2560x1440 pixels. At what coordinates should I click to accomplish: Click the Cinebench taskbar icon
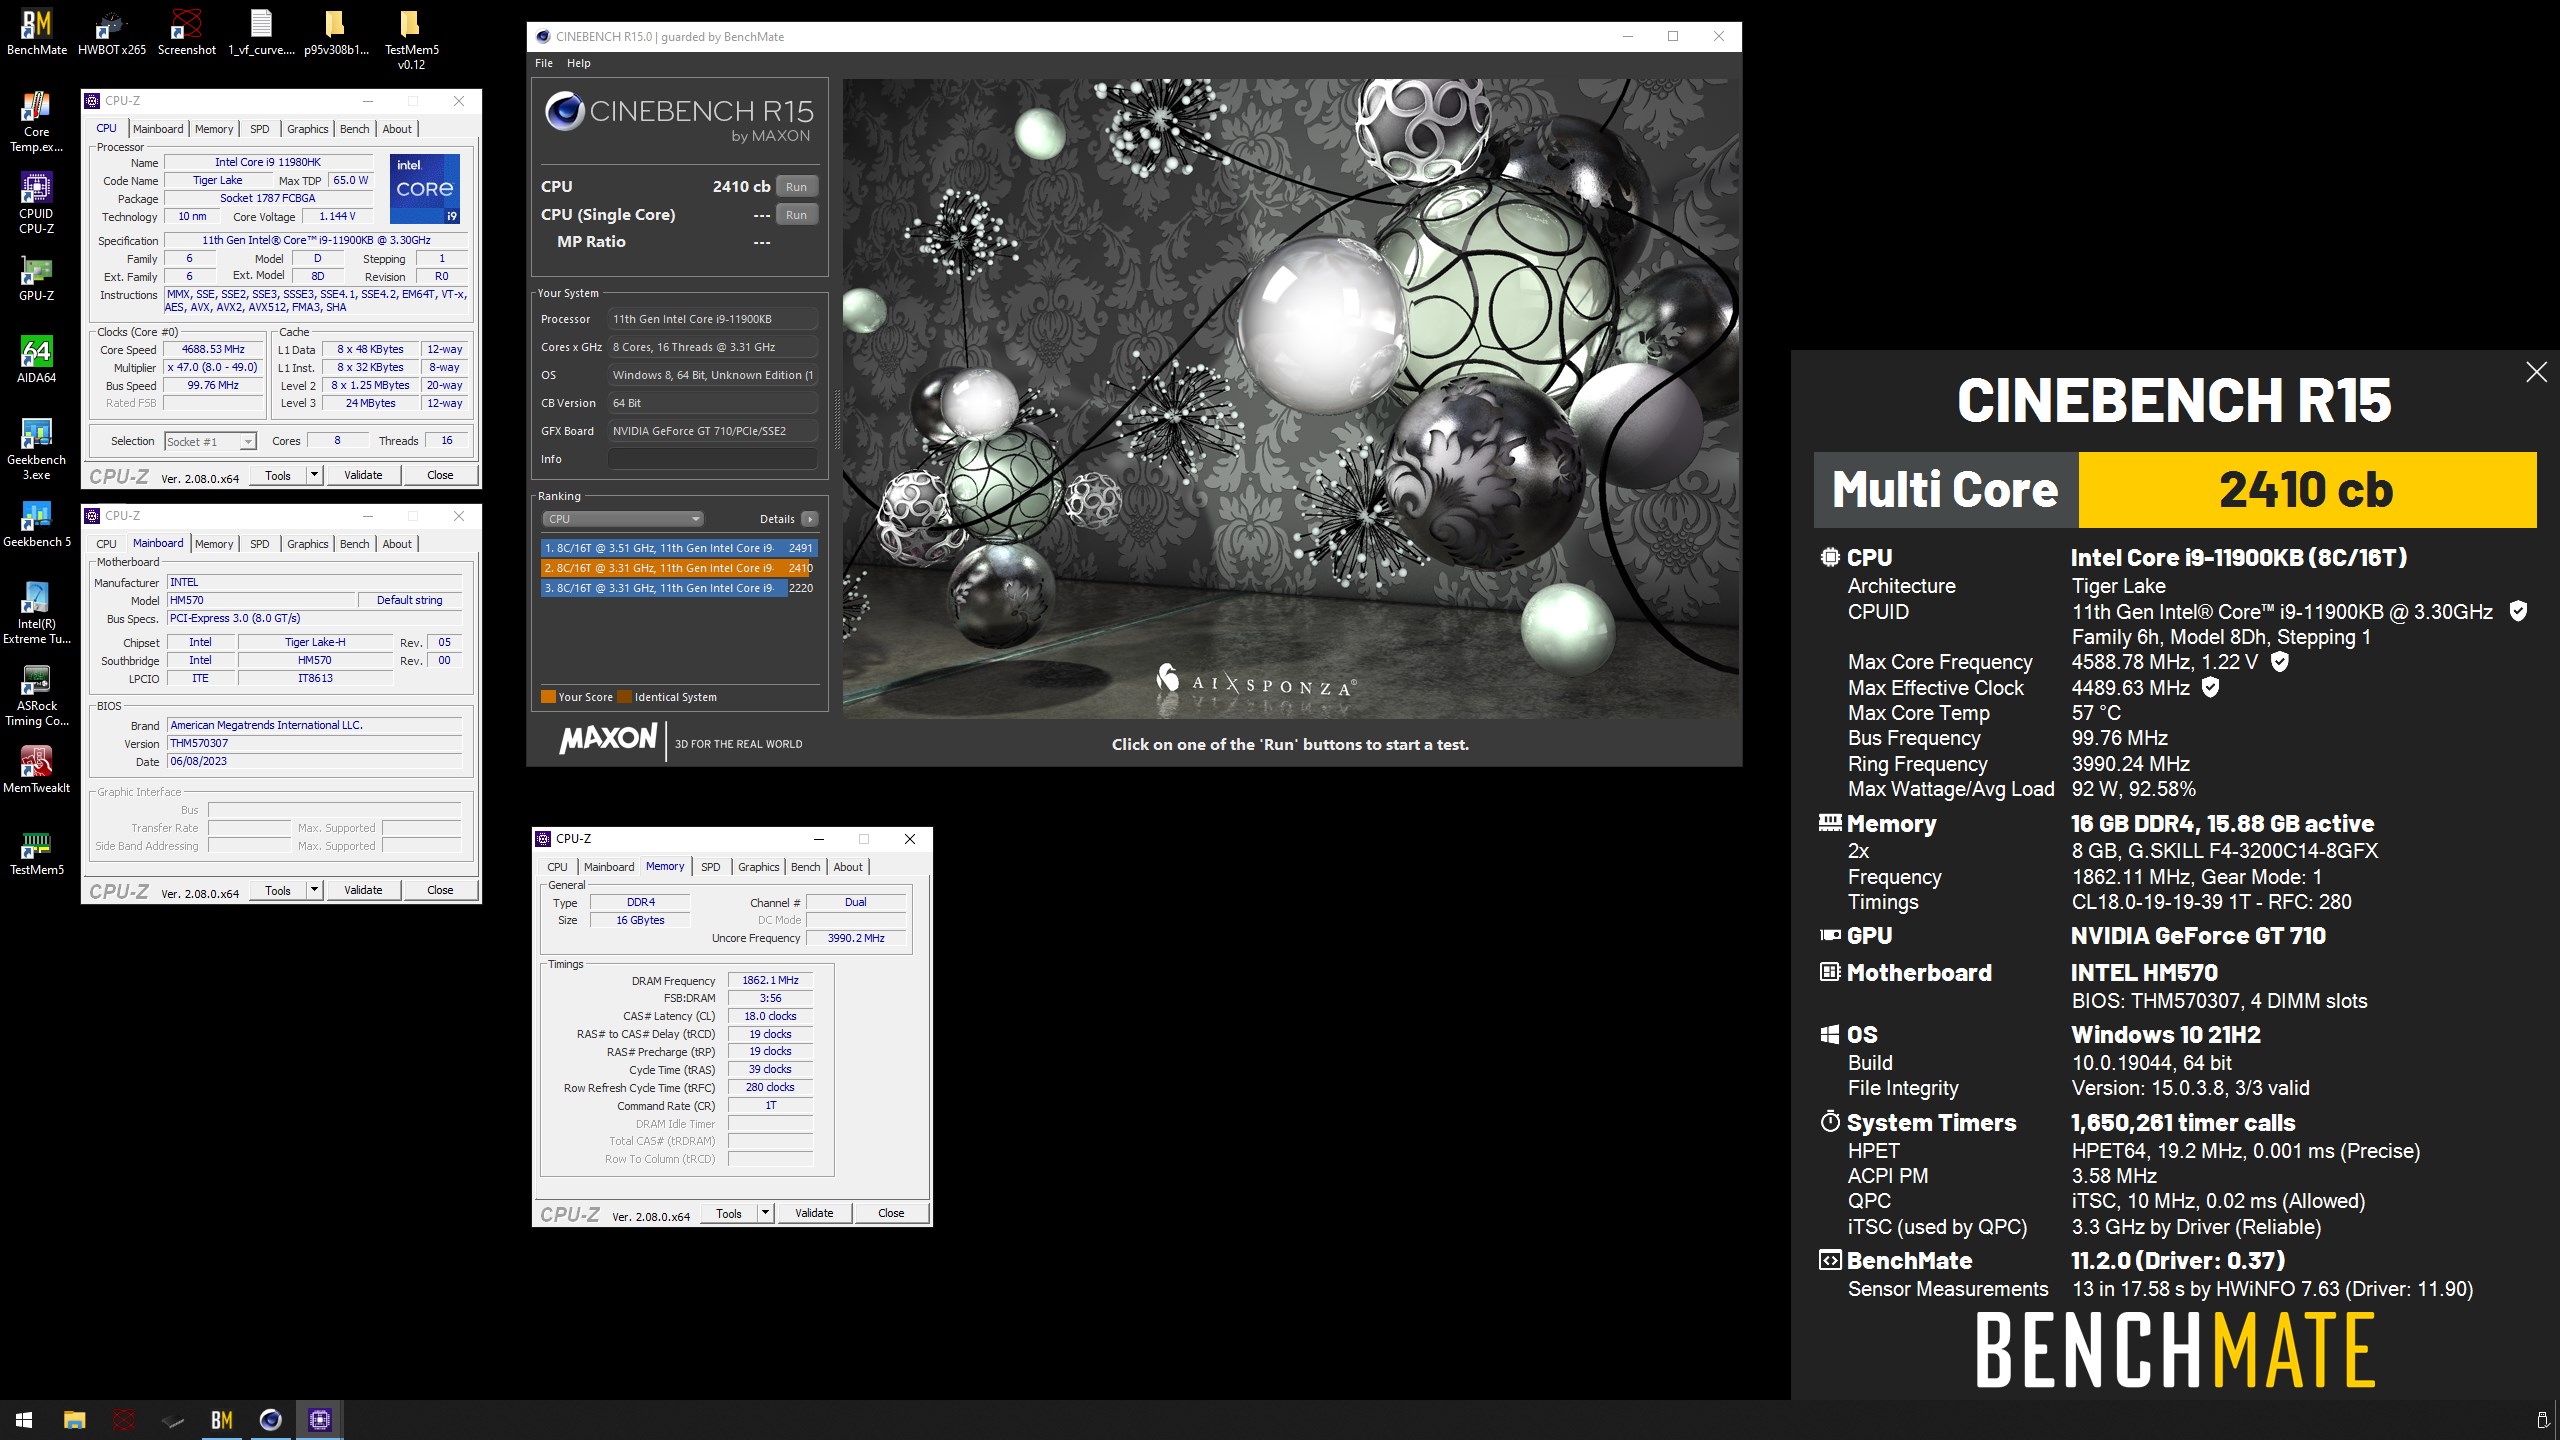[x=270, y=1419]
